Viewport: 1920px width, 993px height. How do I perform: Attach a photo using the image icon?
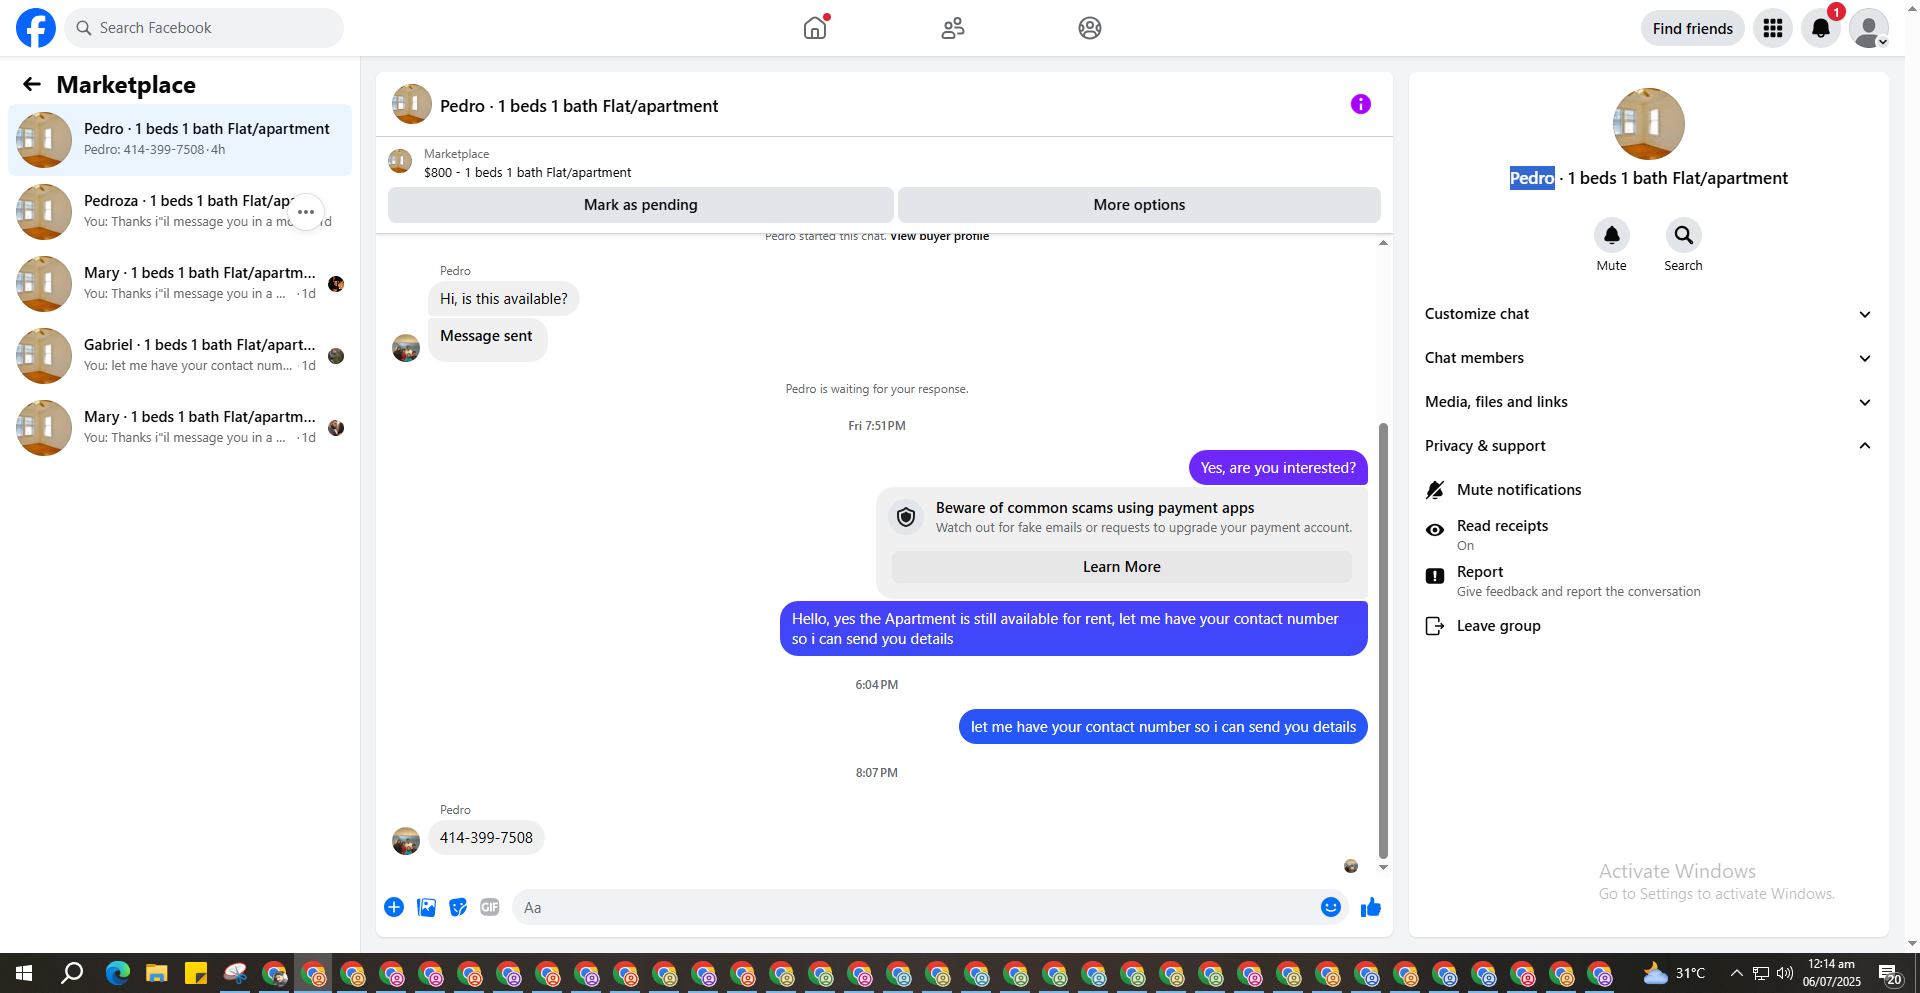(x=426, y=907)
